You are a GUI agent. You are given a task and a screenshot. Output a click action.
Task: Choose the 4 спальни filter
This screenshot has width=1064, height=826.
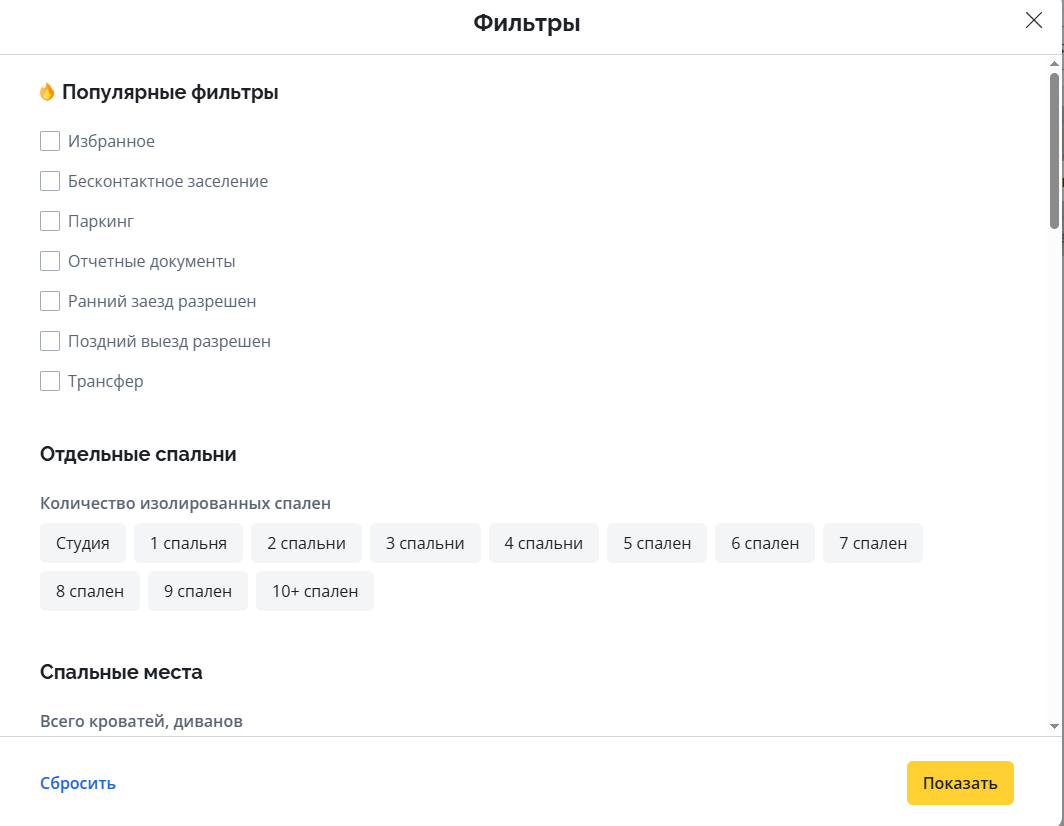click(x=543, y=543)
